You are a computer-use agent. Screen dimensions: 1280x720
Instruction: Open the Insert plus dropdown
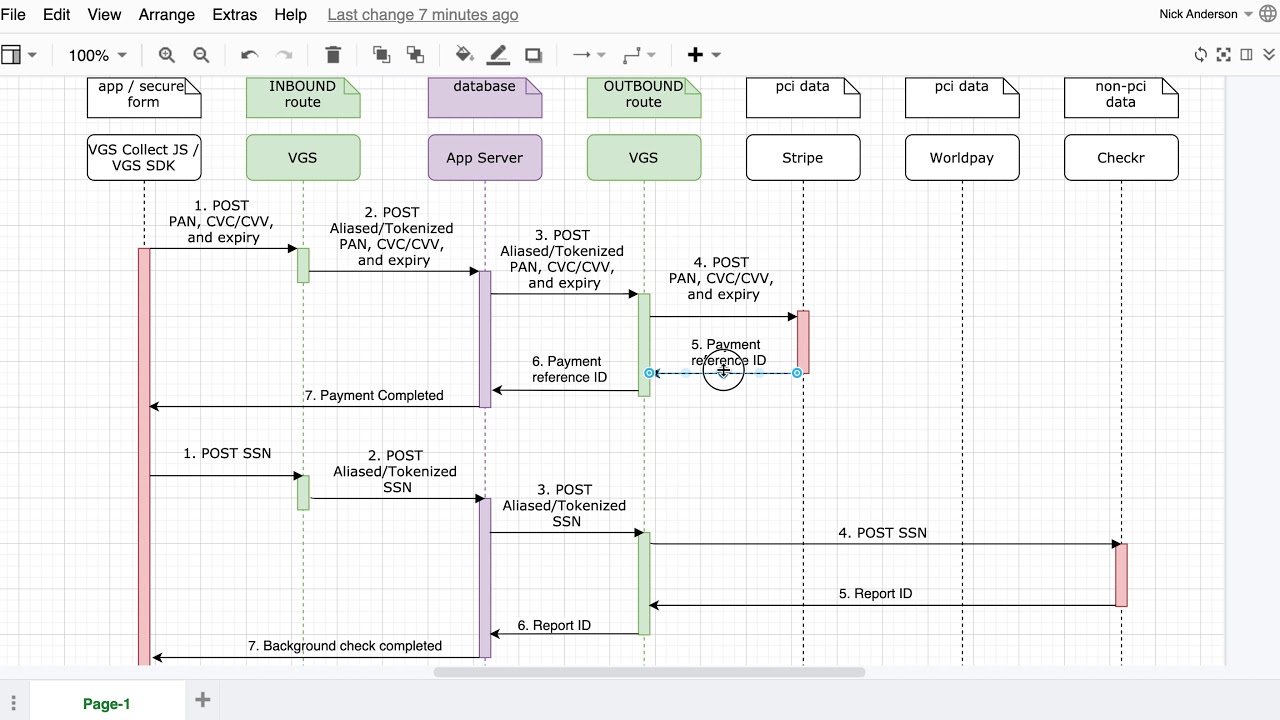pos(703,55)
